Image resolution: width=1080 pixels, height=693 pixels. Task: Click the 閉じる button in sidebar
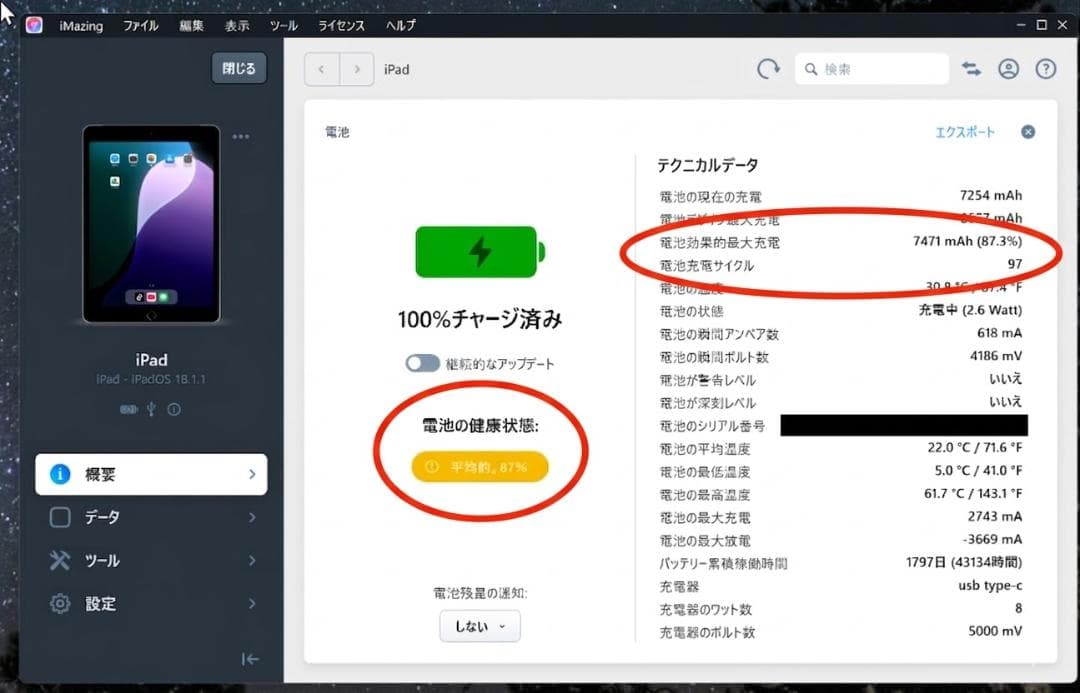click(239, 68)
